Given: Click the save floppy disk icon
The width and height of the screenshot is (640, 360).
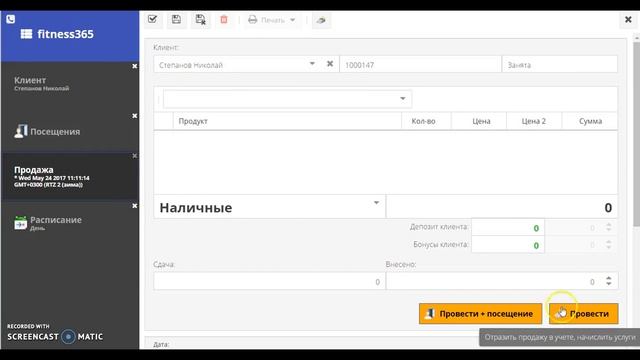Looking at the screenshot, I should 176,20.
